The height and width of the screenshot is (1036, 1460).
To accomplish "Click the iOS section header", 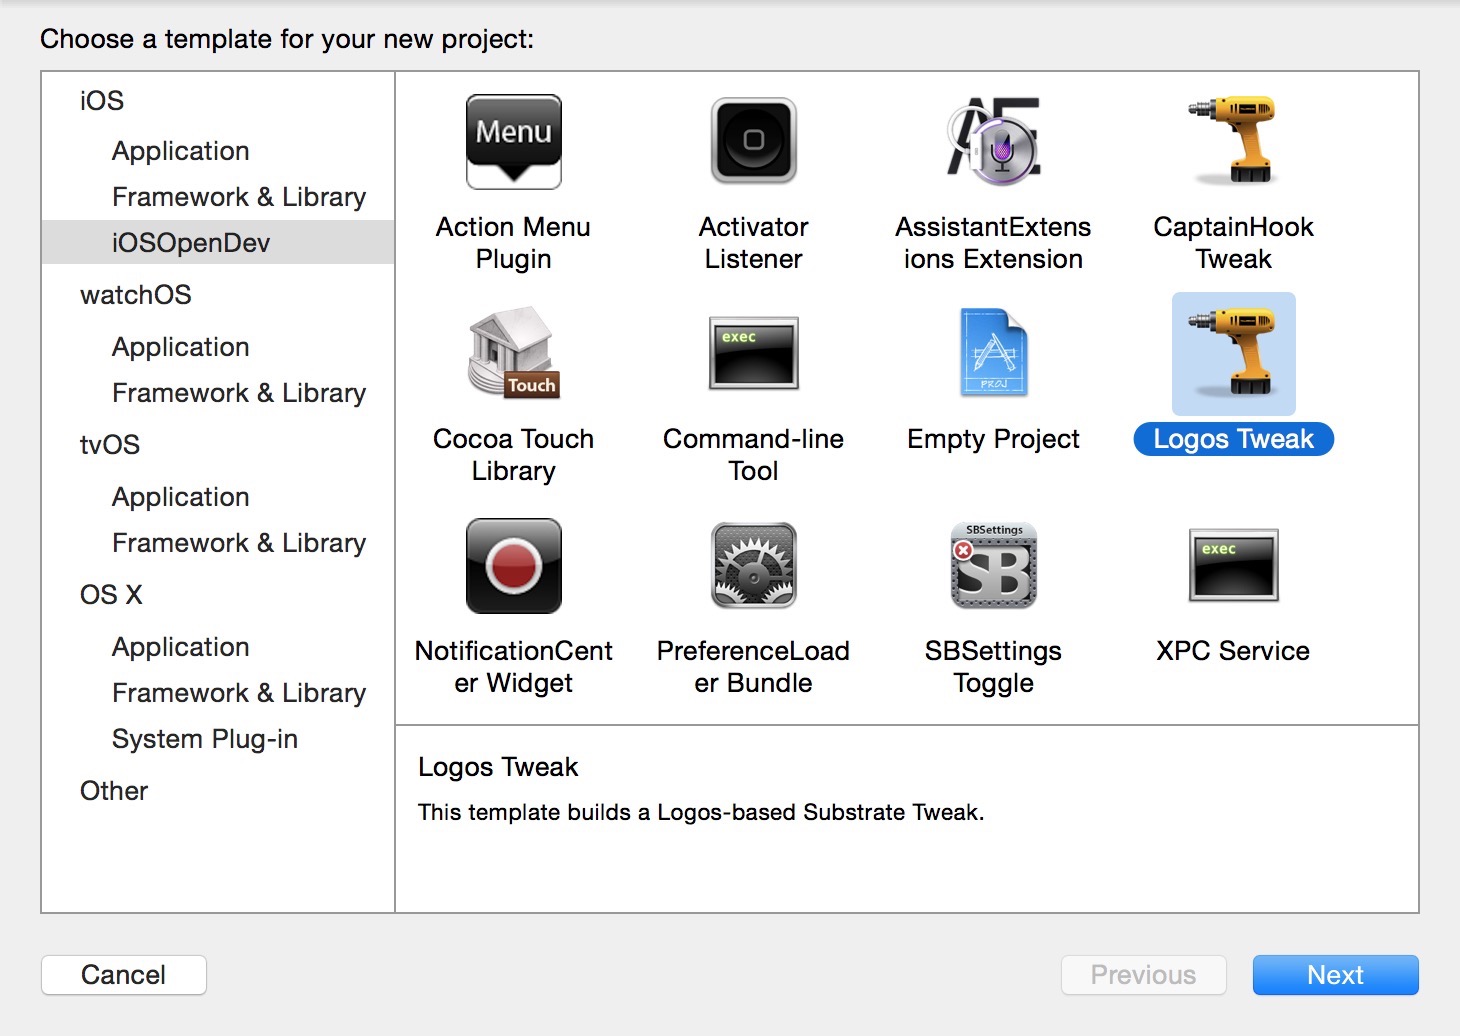I will point(102,101).
